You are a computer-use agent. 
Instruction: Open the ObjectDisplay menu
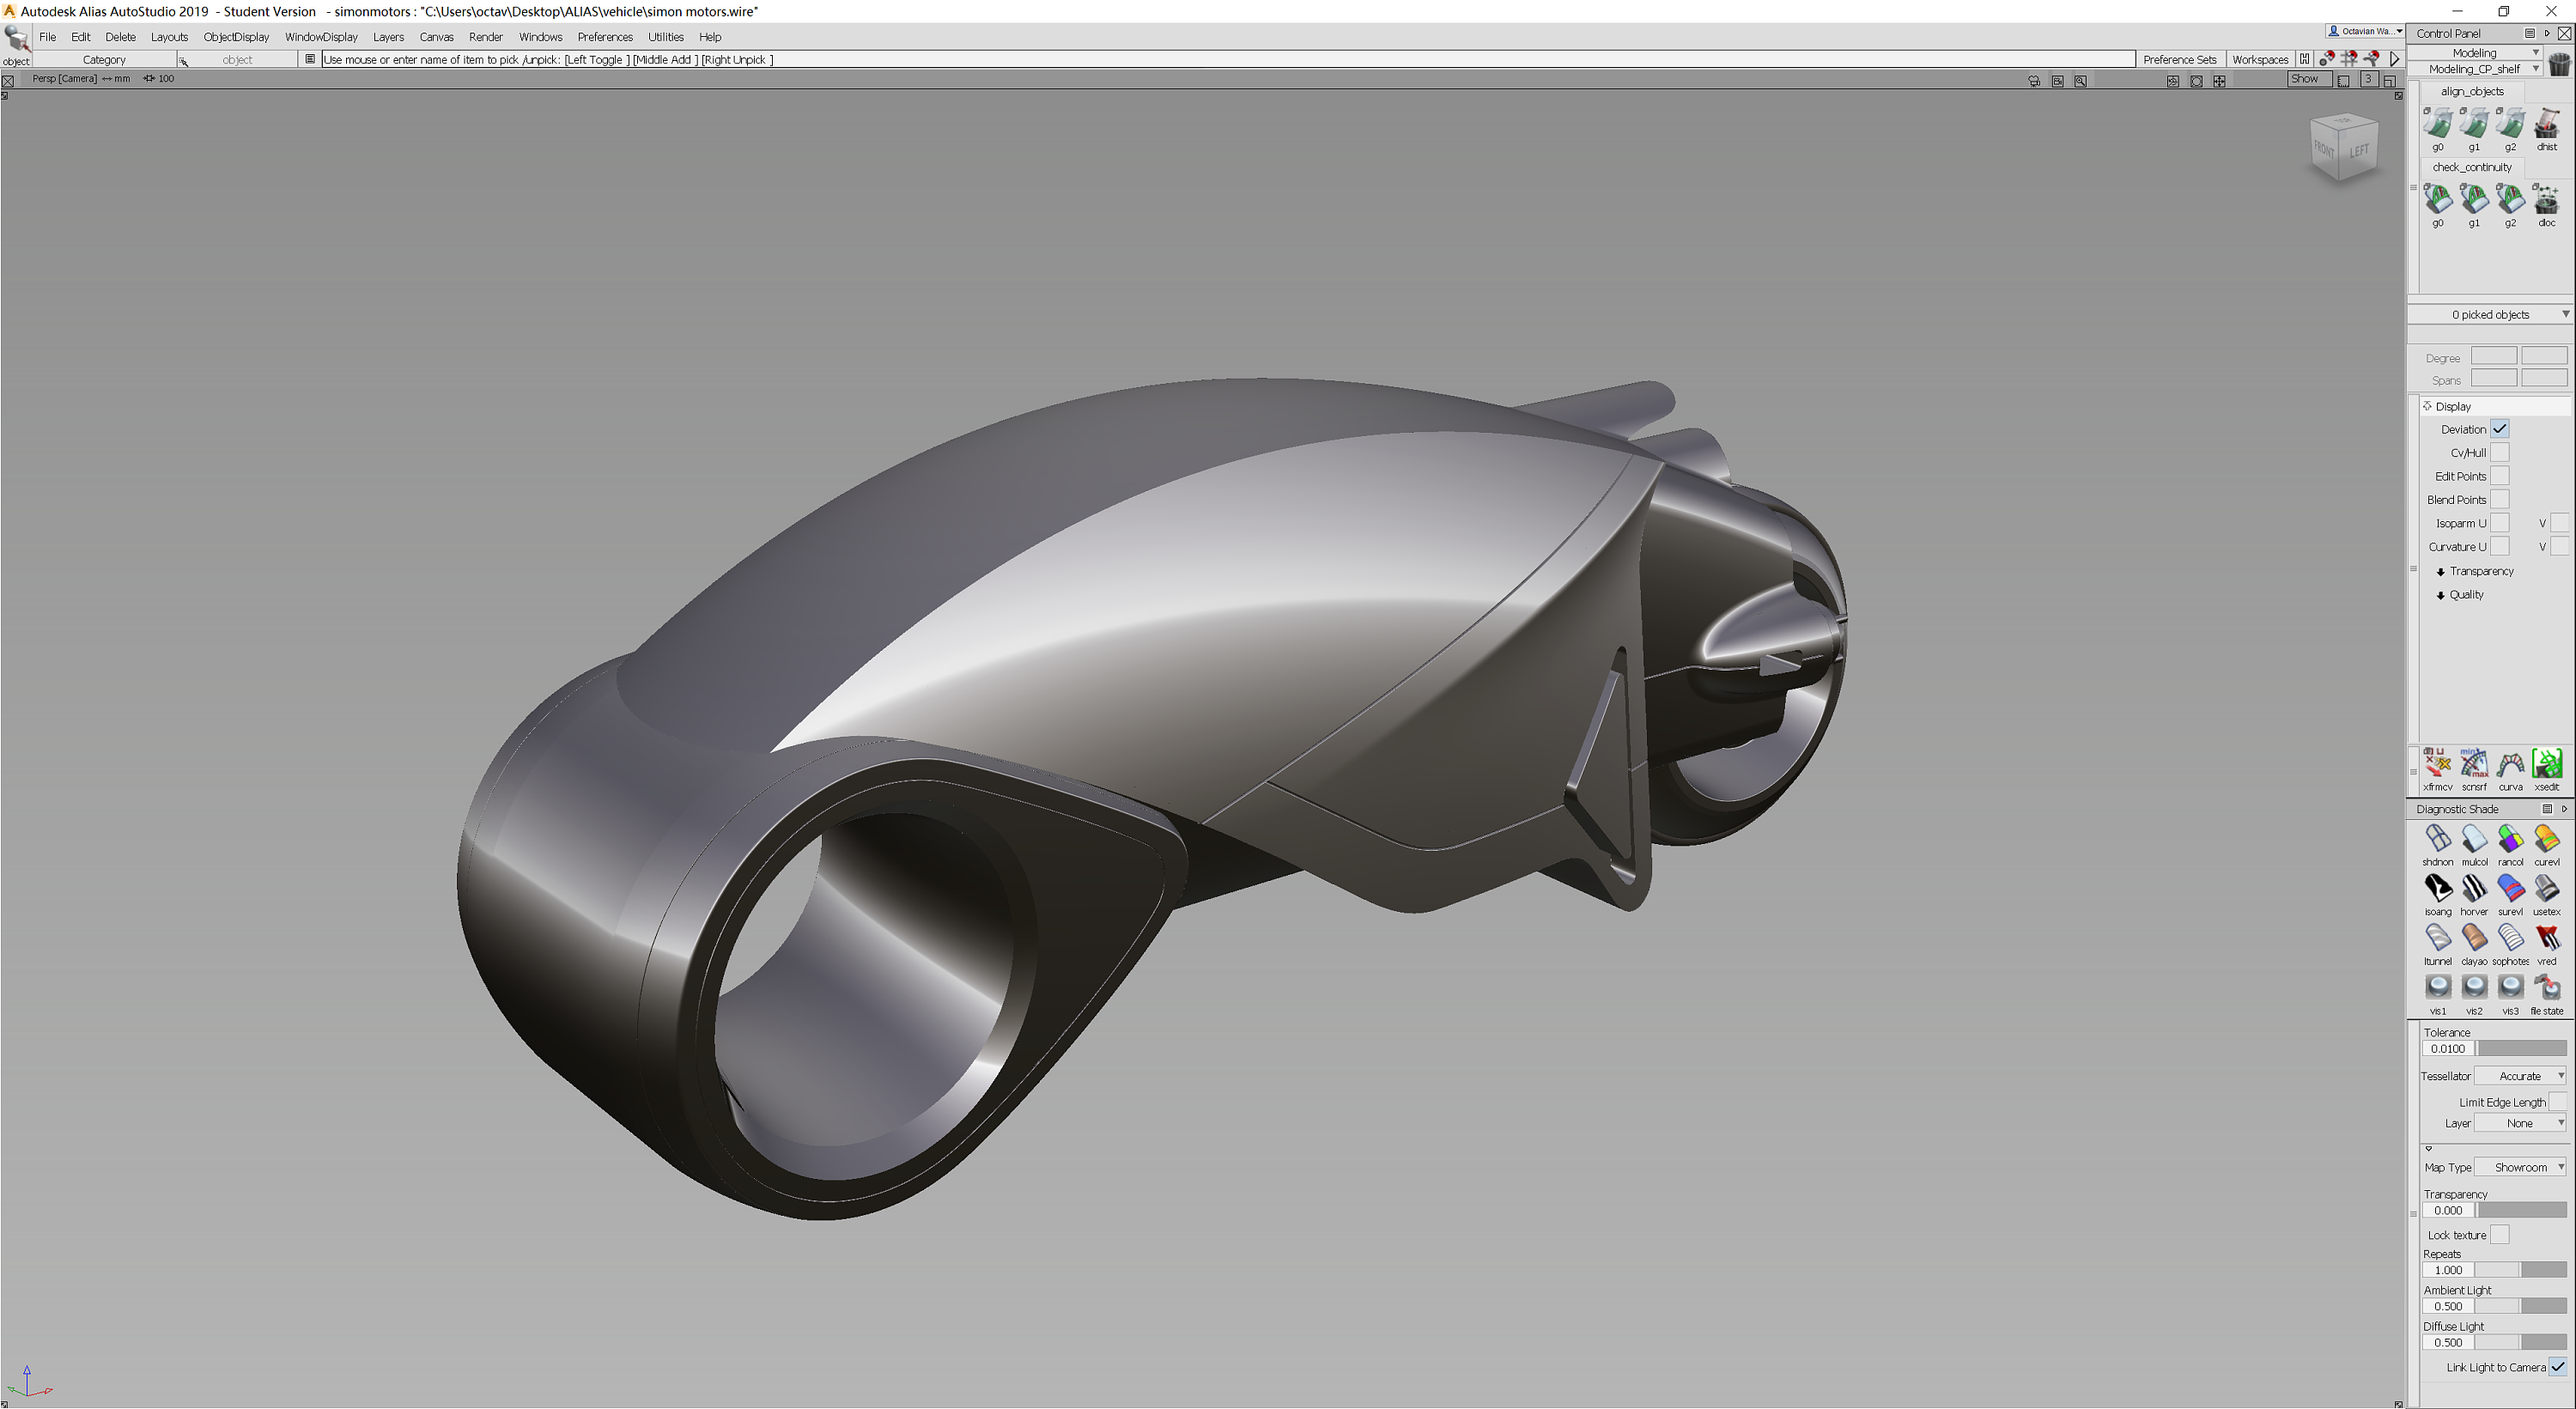[x=236, y=37]
